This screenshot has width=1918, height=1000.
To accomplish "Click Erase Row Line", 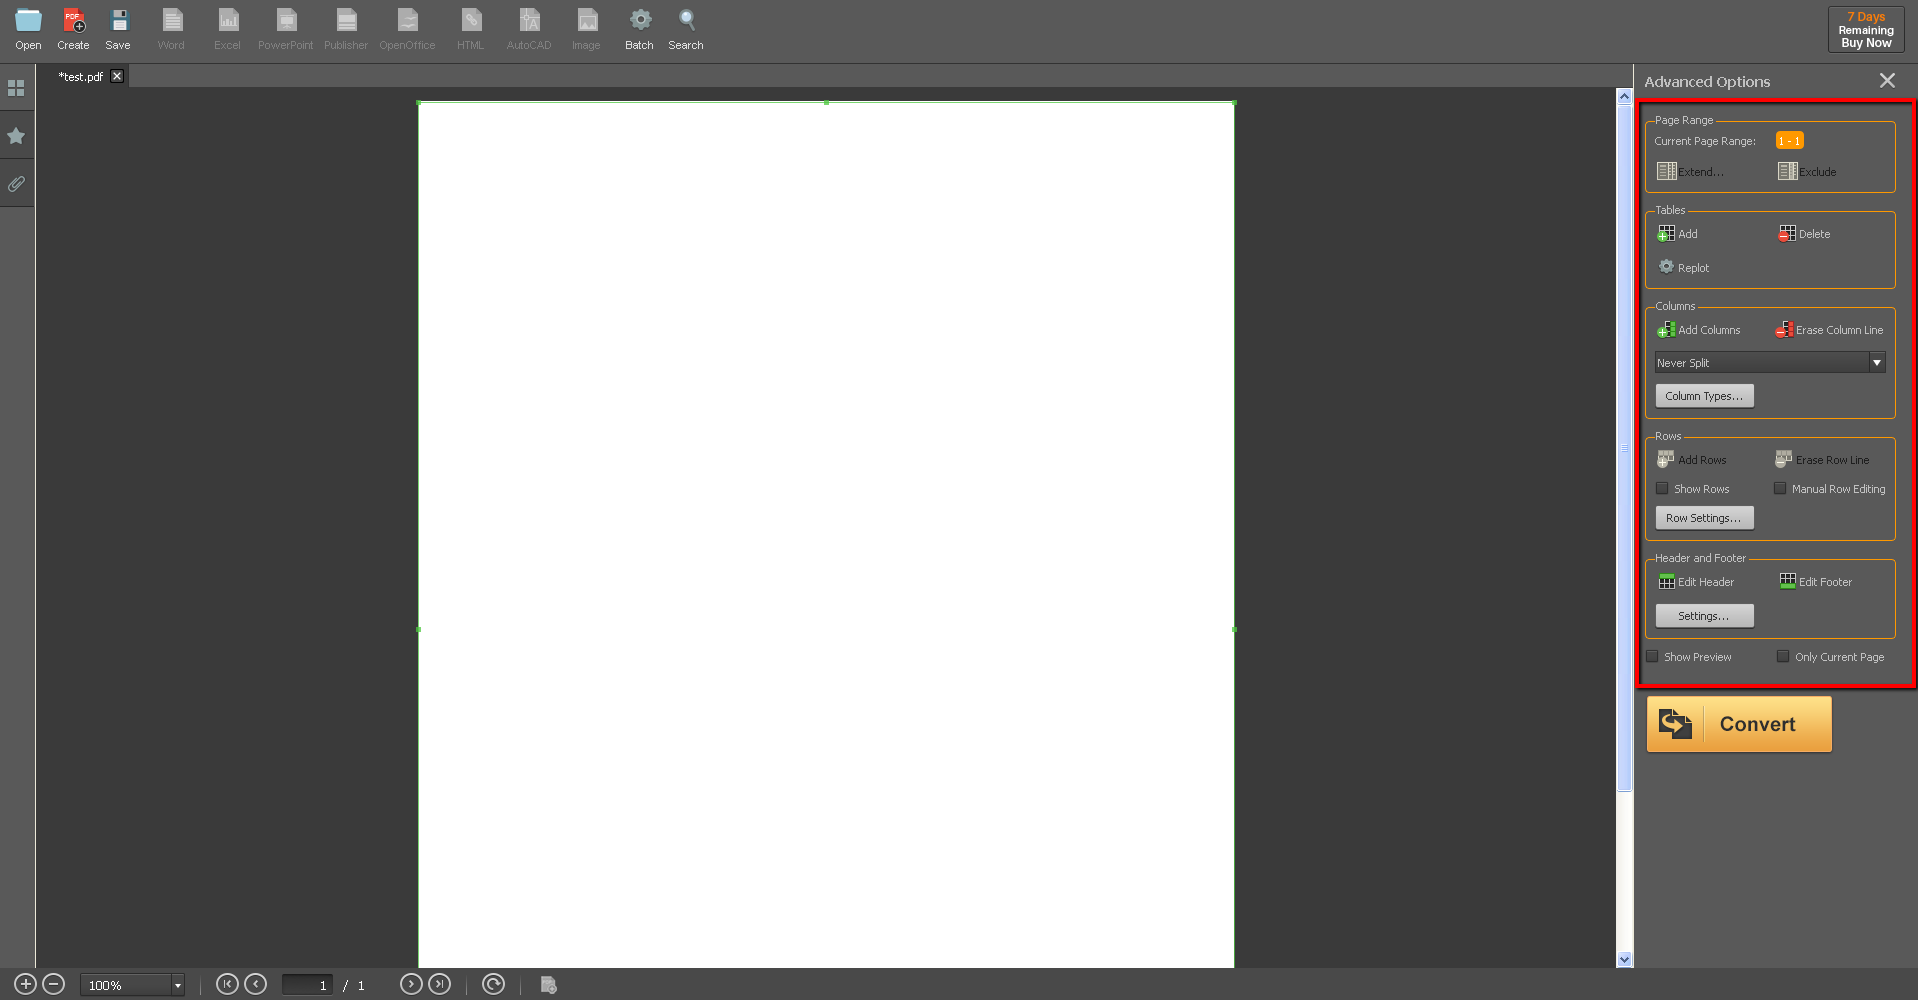I will click(x=1822, y=459).
